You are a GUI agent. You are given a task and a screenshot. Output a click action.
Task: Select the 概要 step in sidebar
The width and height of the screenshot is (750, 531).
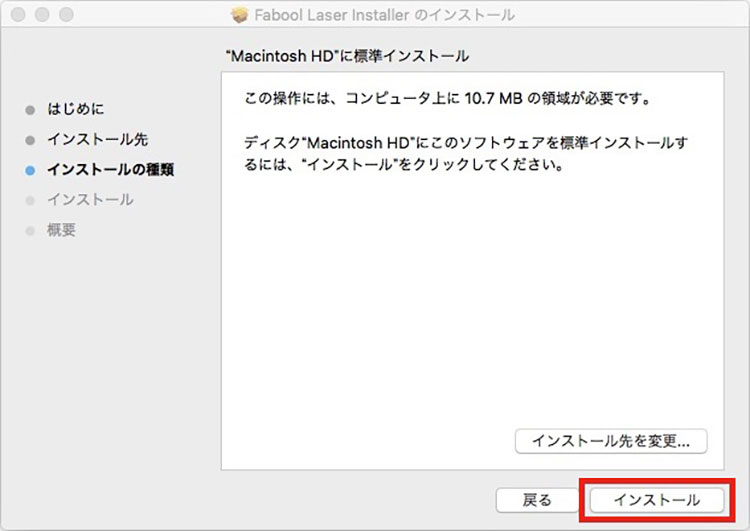pyautogui.click(x=61, y=230)
